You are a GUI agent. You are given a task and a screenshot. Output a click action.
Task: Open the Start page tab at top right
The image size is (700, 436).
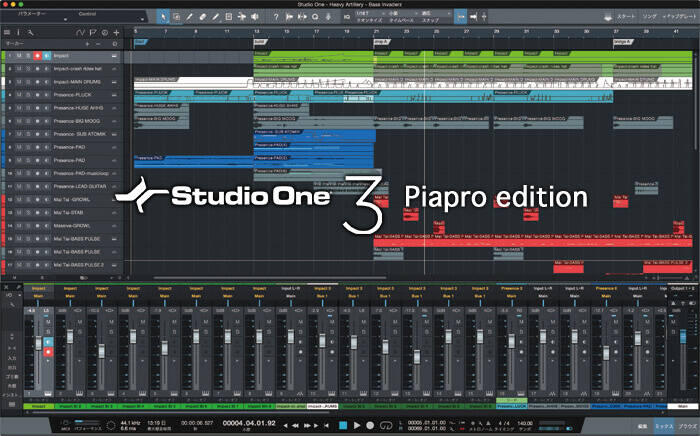[626, 17]
